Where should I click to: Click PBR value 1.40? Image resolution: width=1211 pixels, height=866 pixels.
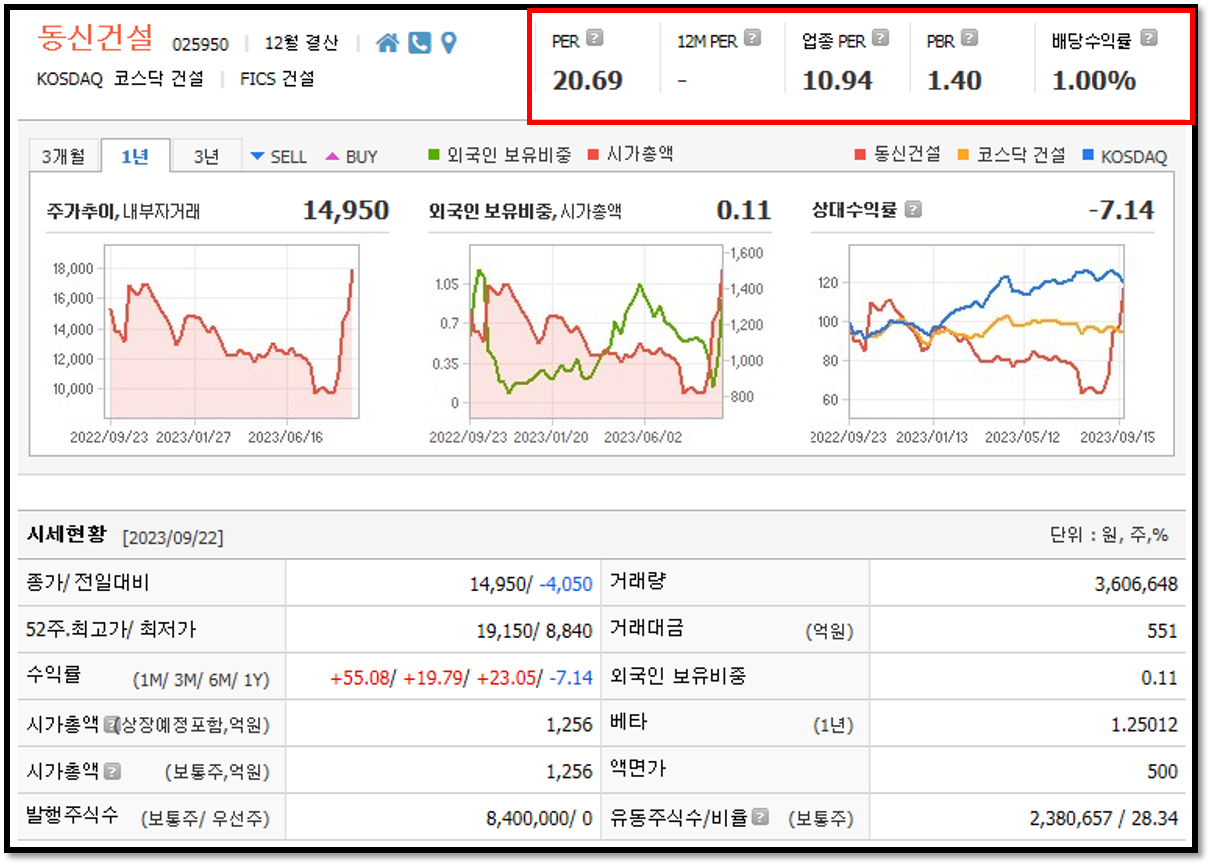(954, 81)
